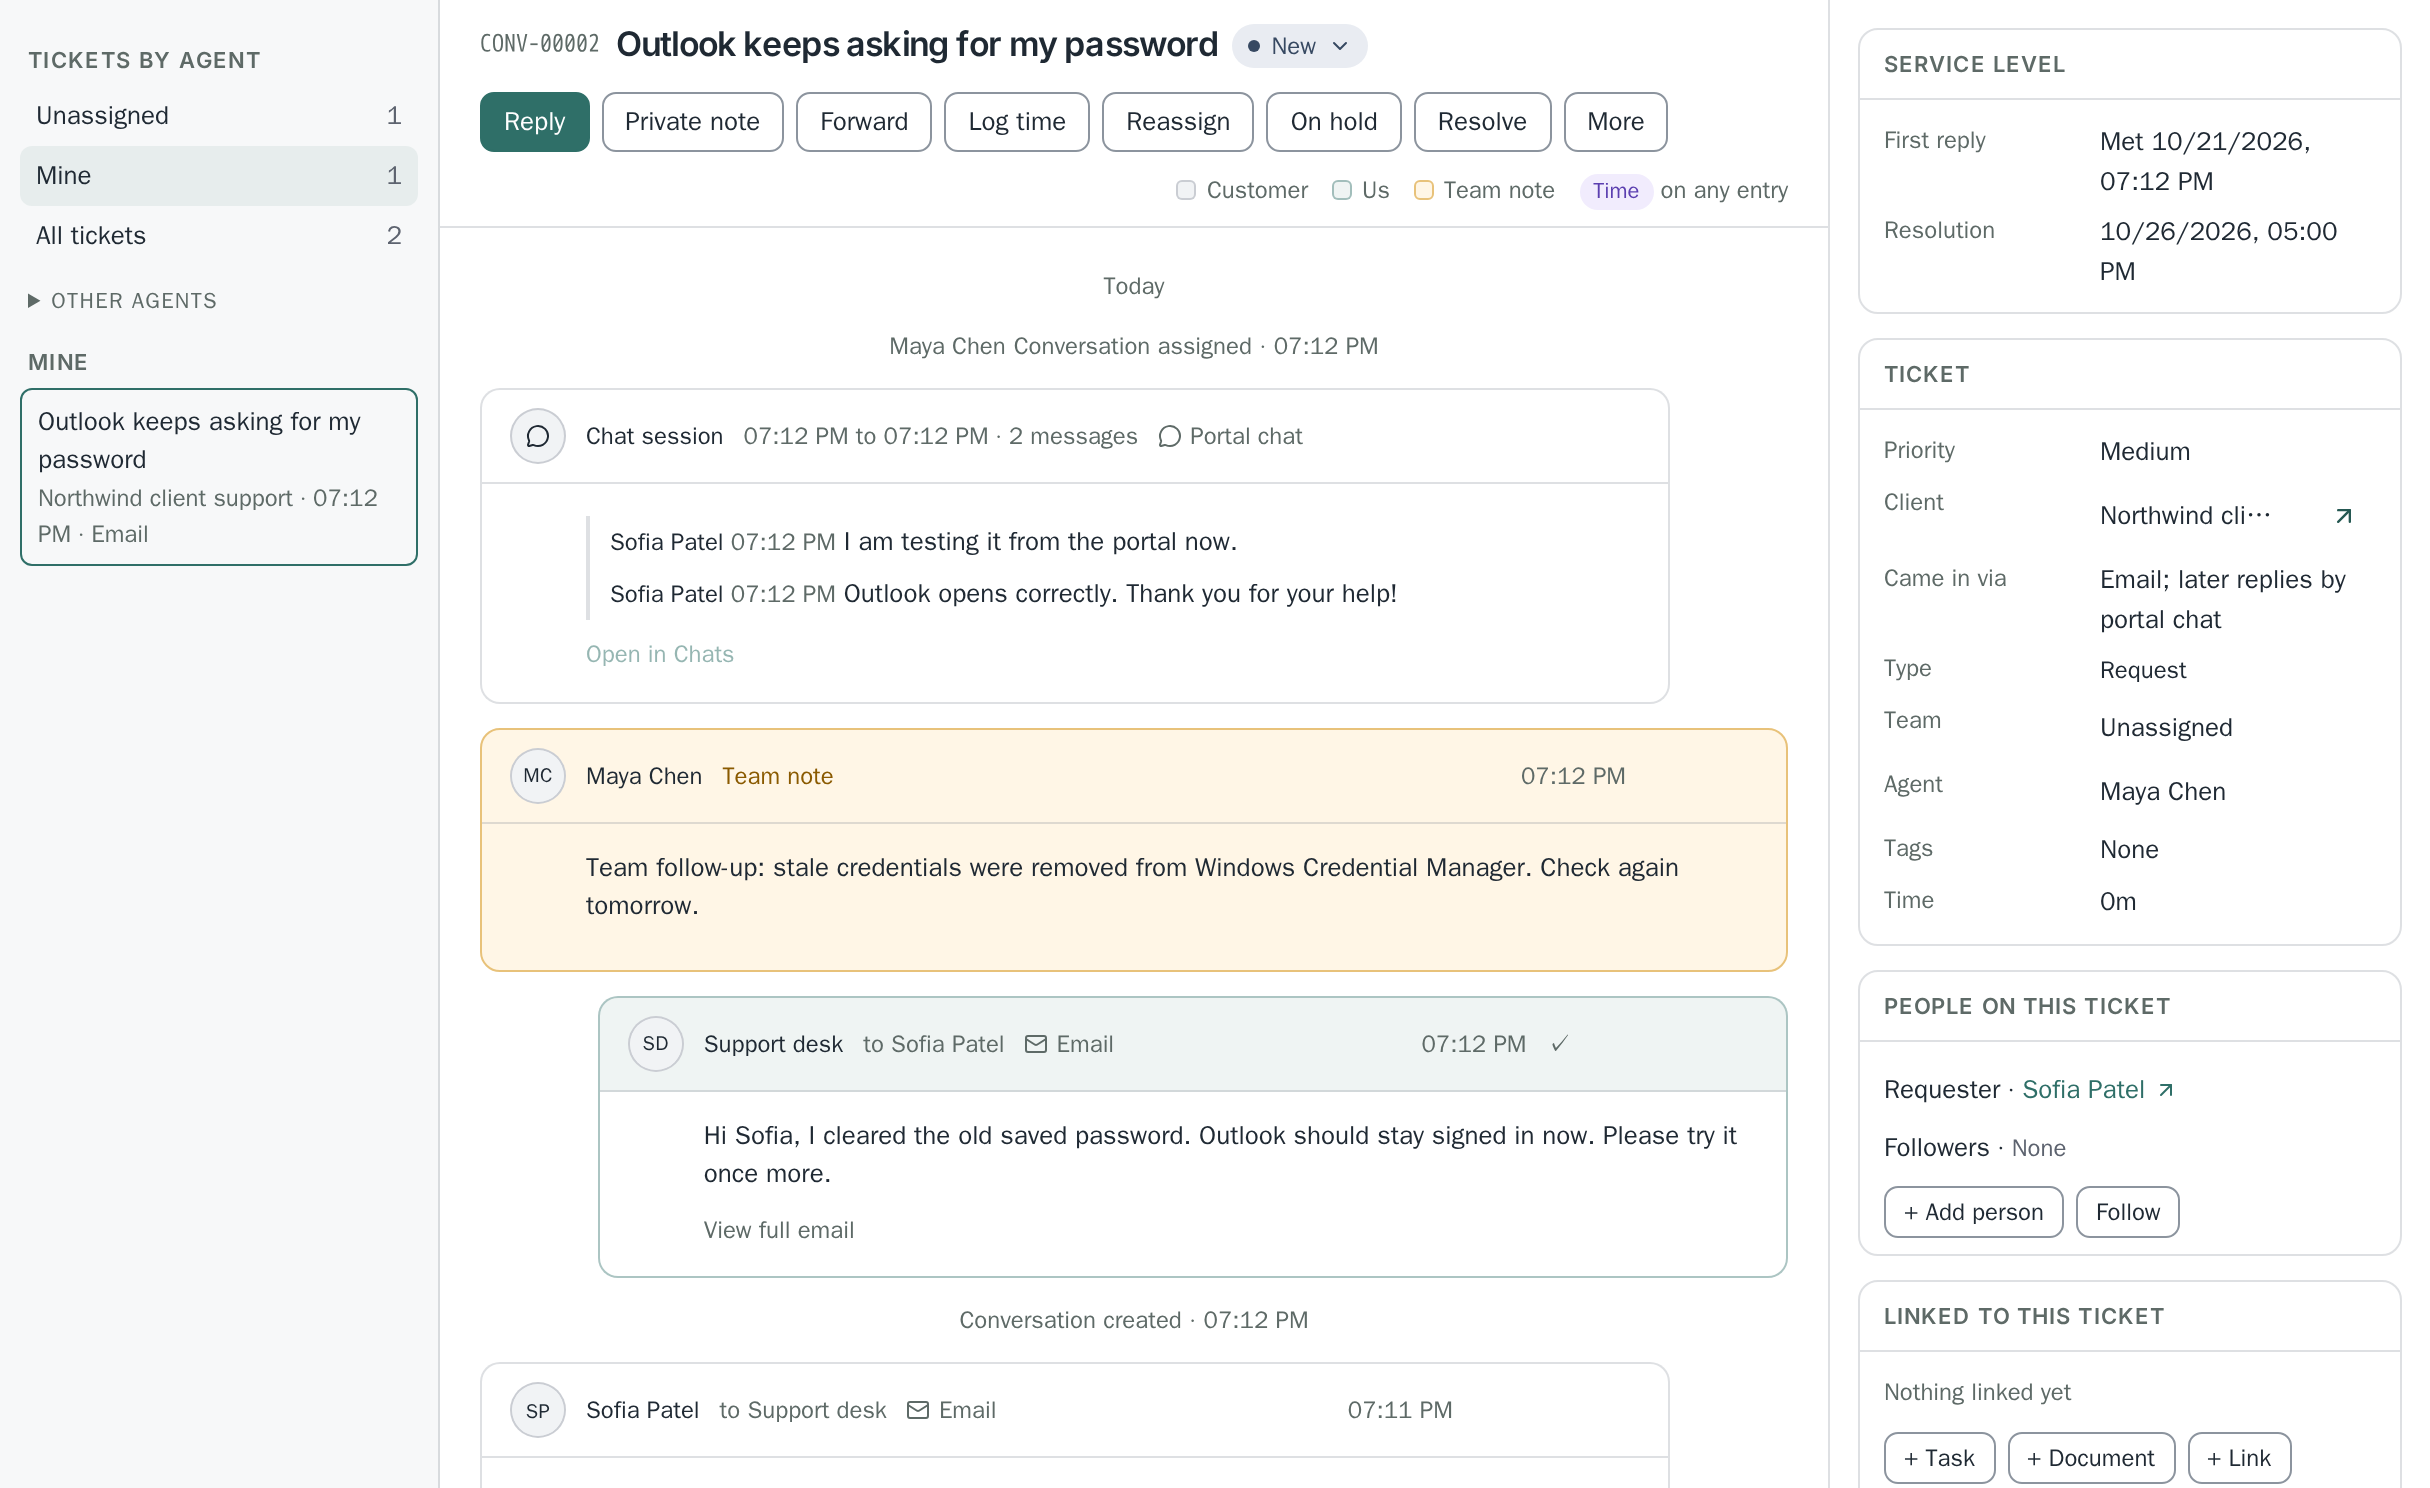Click the Maya Chen agent value
Image resolution: width=2430 pixels, height=1488 pixels.
[x=2163, y=792]
